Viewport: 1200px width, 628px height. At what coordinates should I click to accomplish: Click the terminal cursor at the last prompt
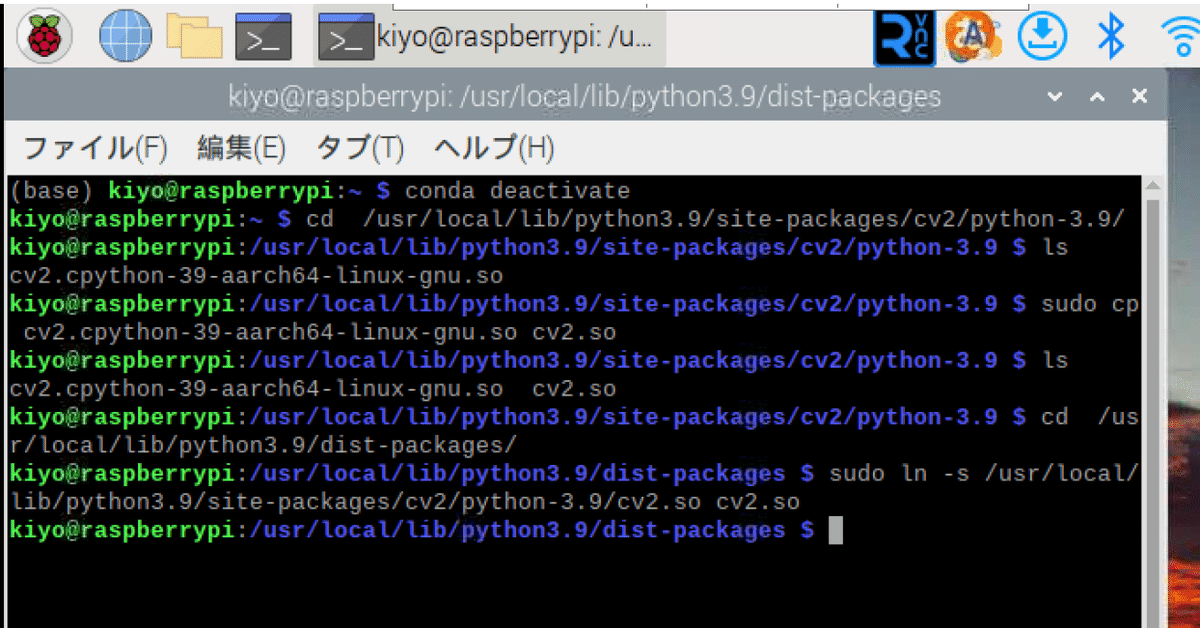pos(836,530)
